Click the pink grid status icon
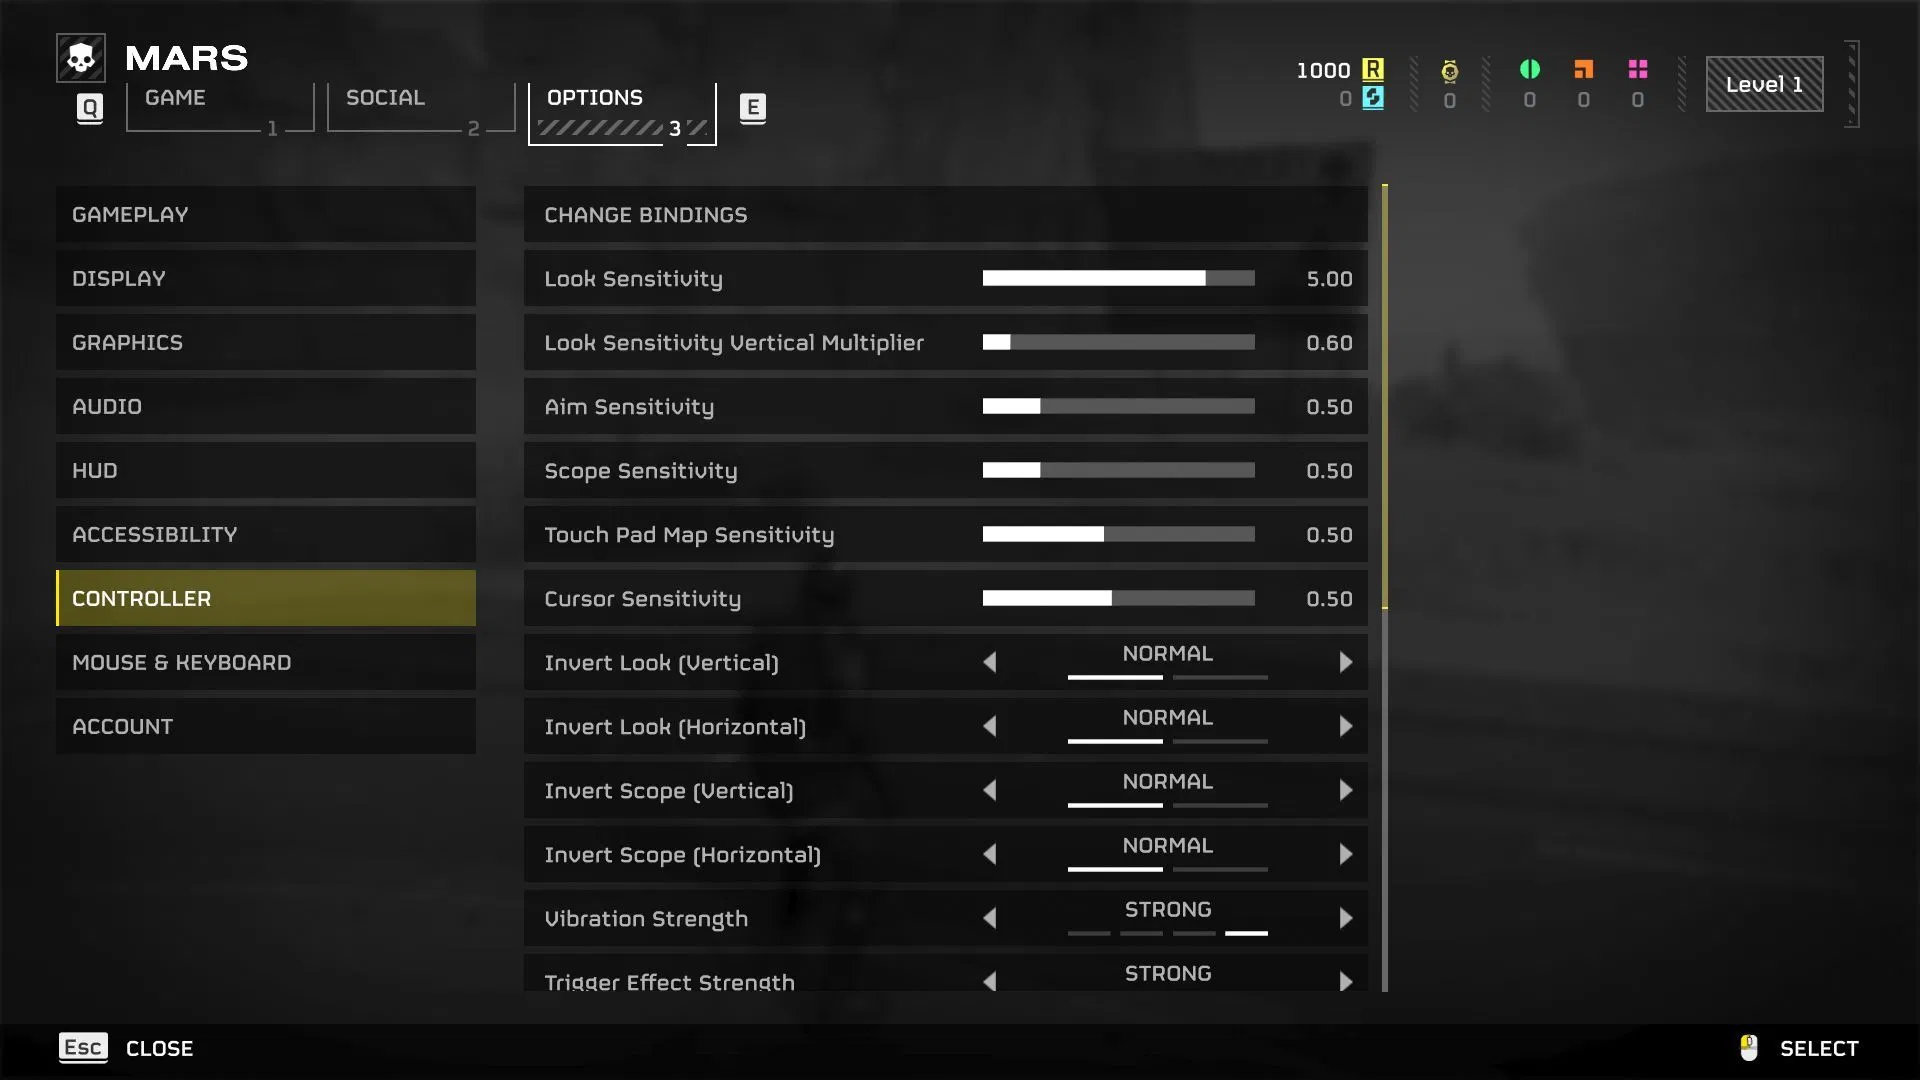 pos(1638,69)
